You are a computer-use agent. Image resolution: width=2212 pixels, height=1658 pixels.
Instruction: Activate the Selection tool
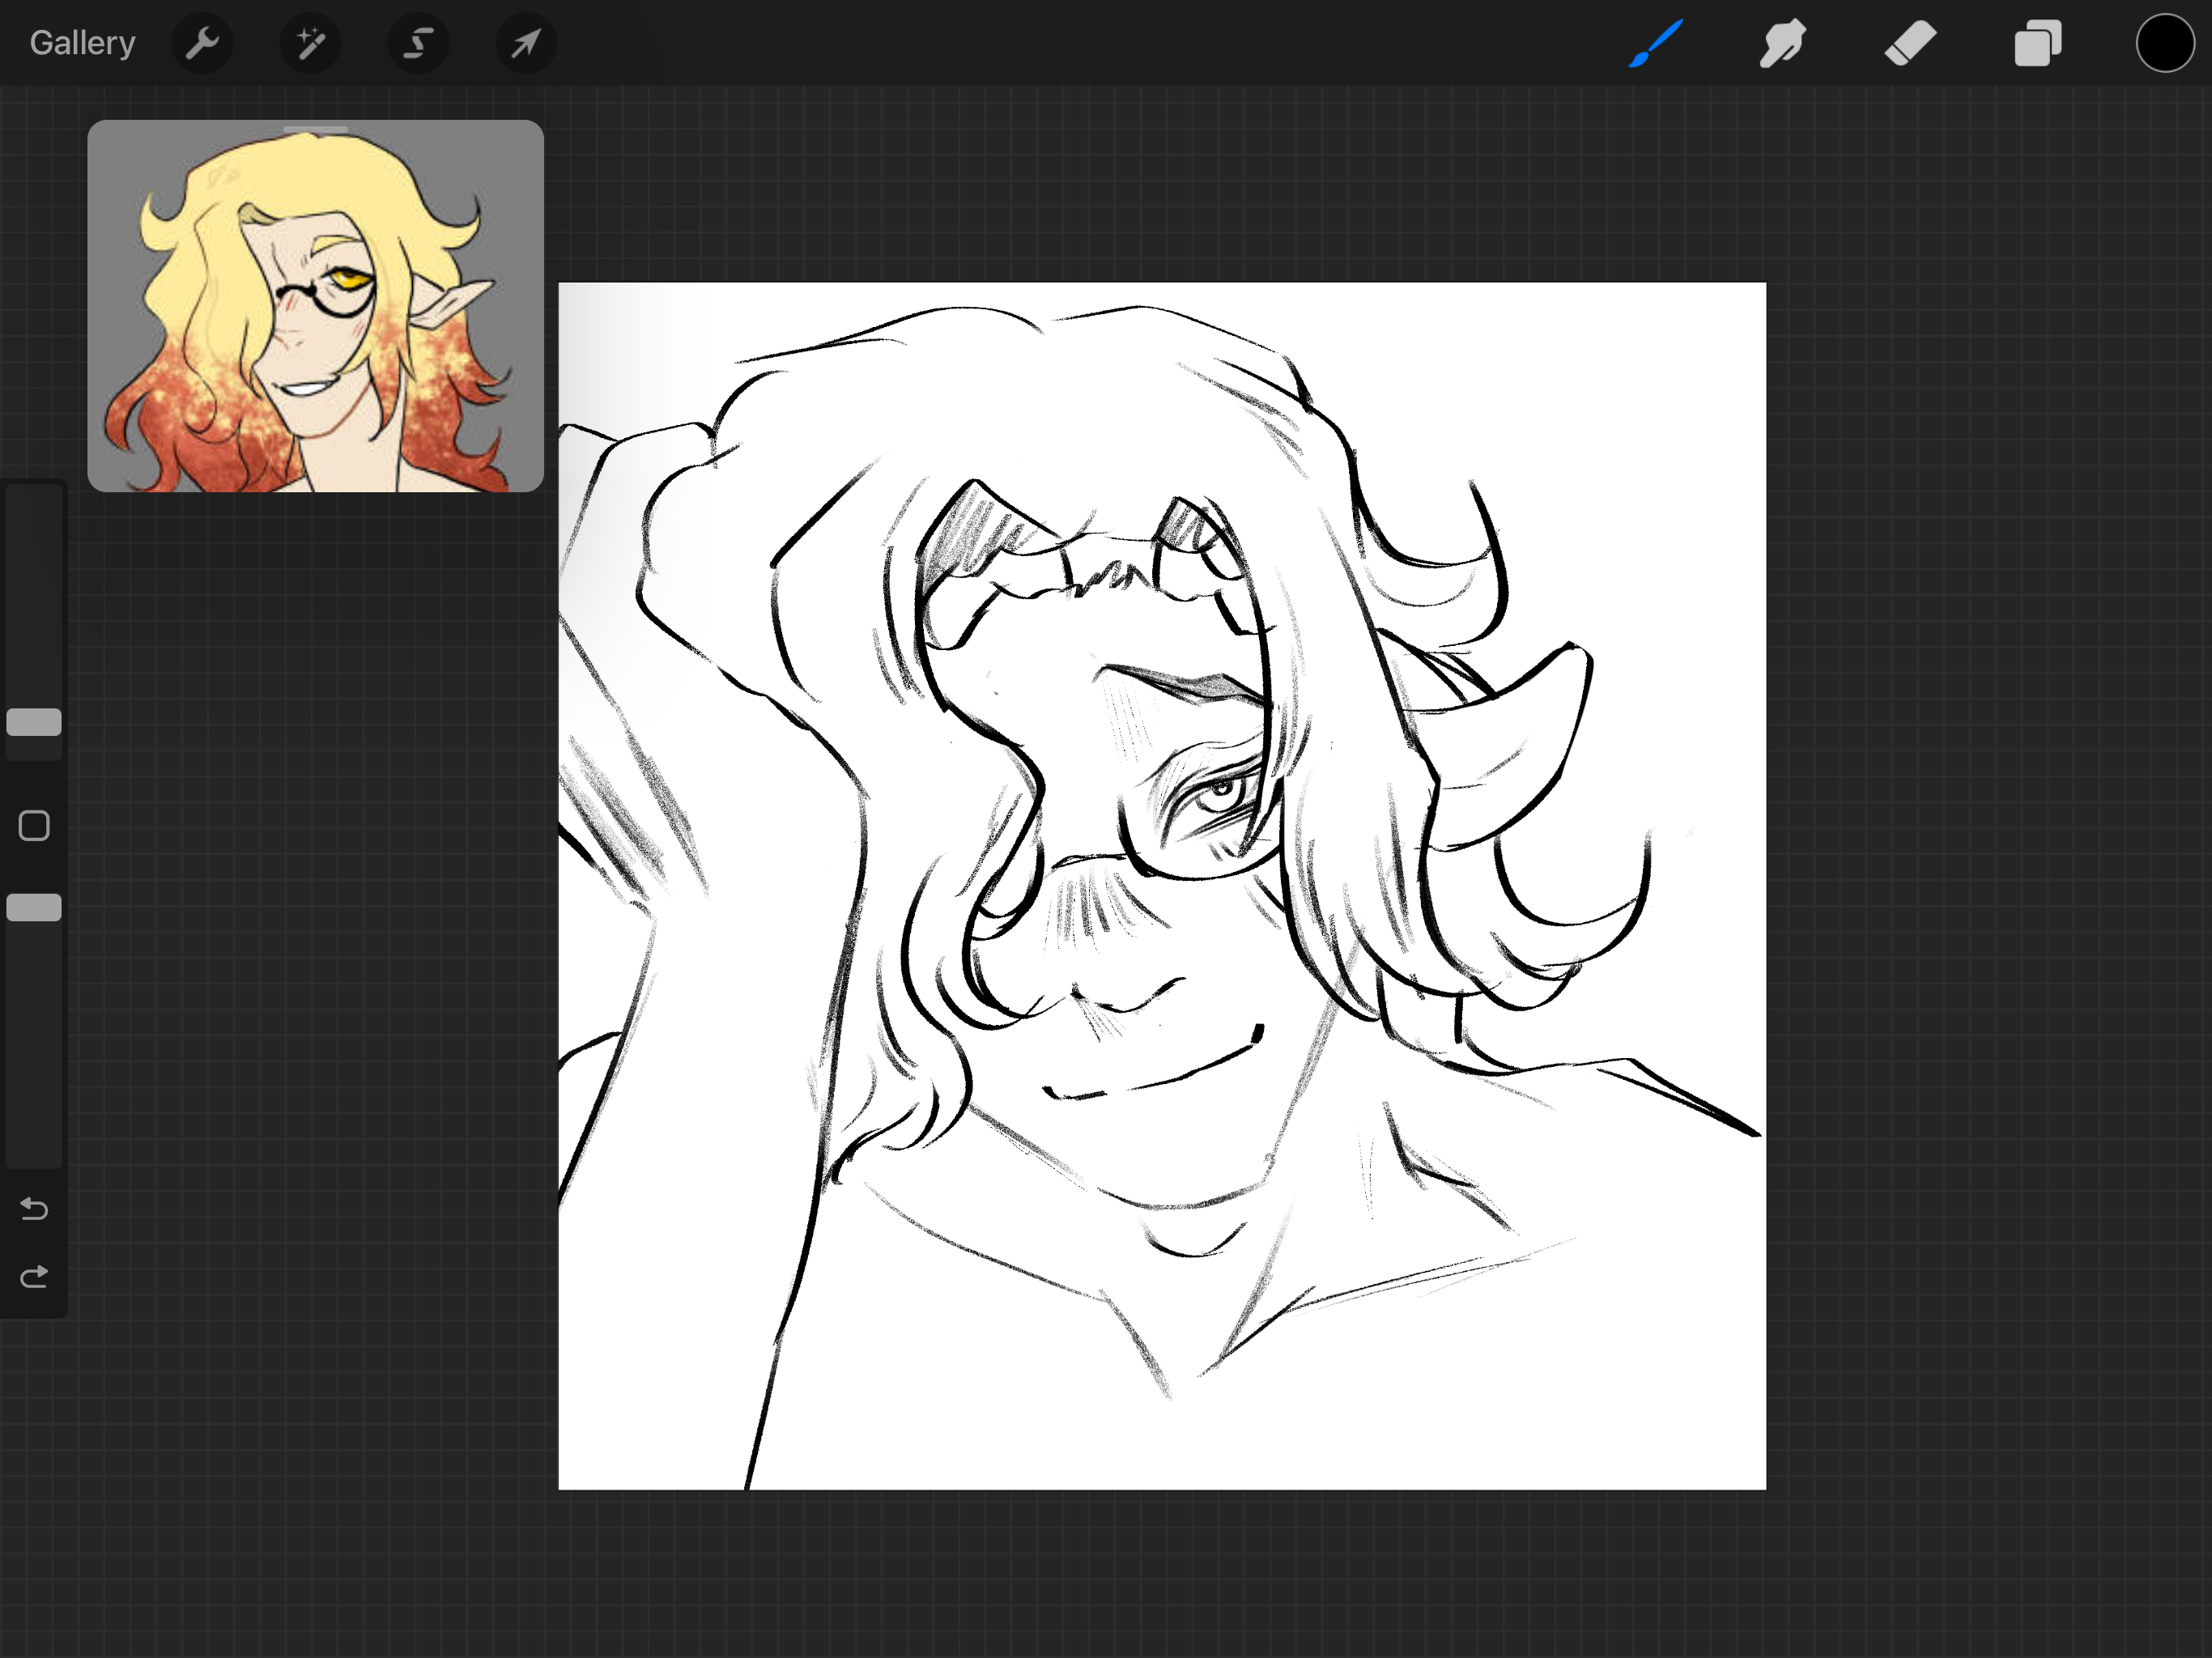(x=418, y=43)
